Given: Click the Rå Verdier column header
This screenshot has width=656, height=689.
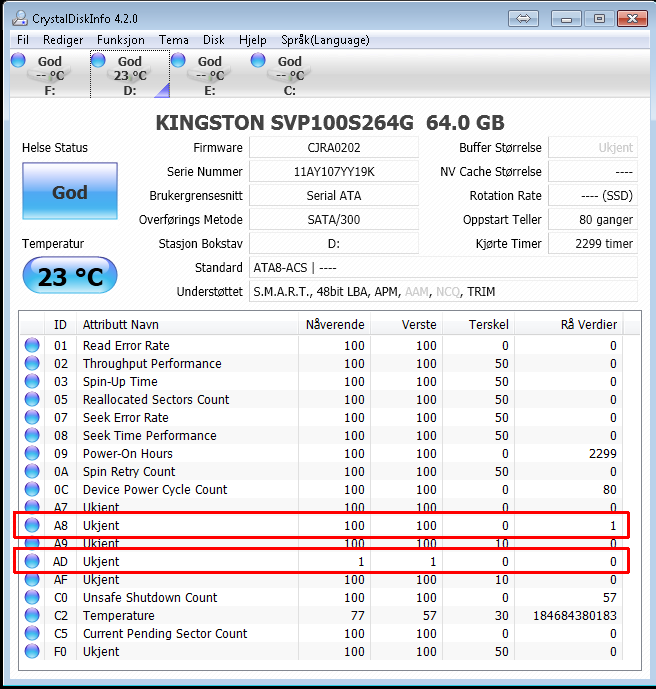Looking at the screenshot, I should [569, 324].
